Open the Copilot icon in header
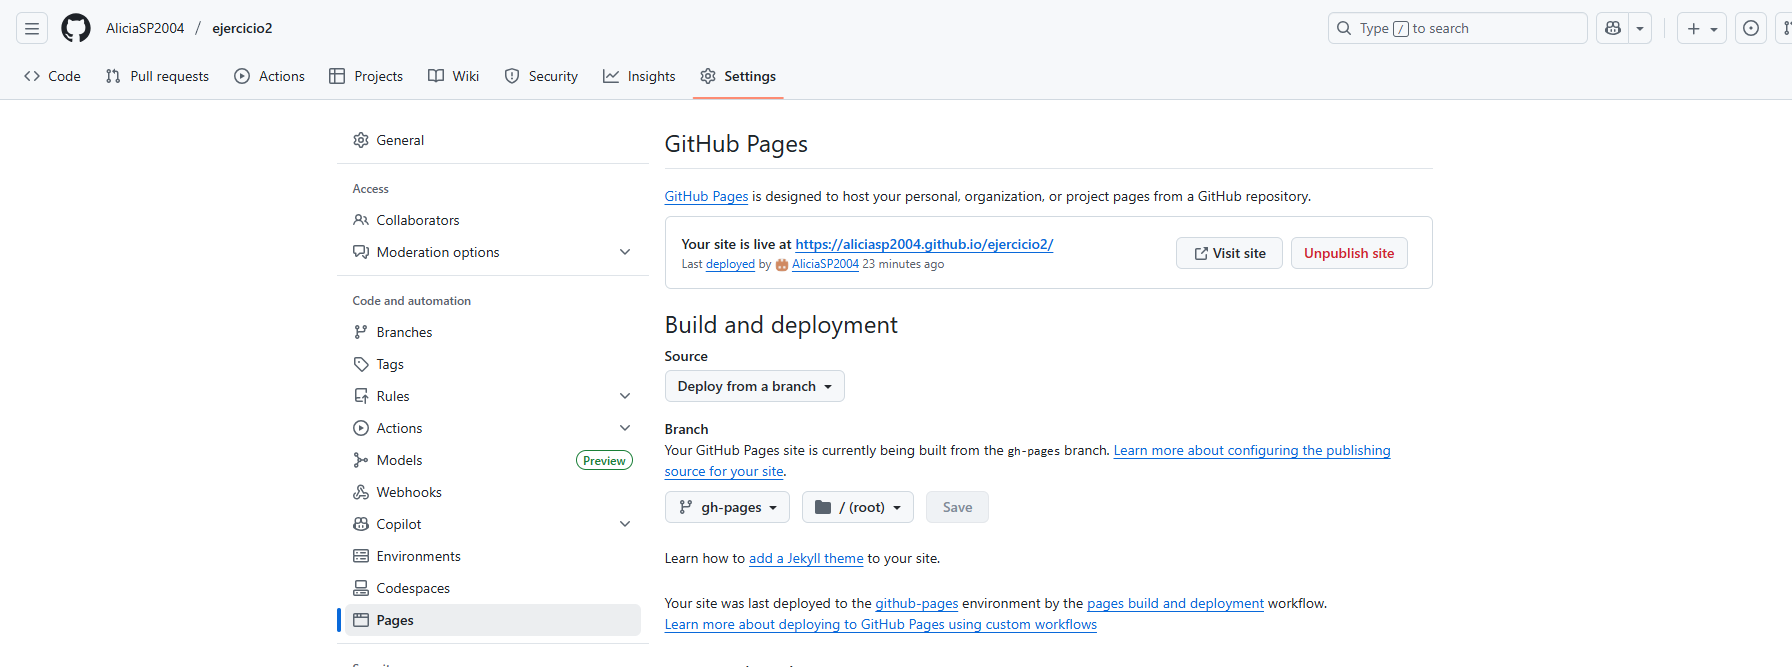This screenshot has width=1792, height=667. [1613, 28]
